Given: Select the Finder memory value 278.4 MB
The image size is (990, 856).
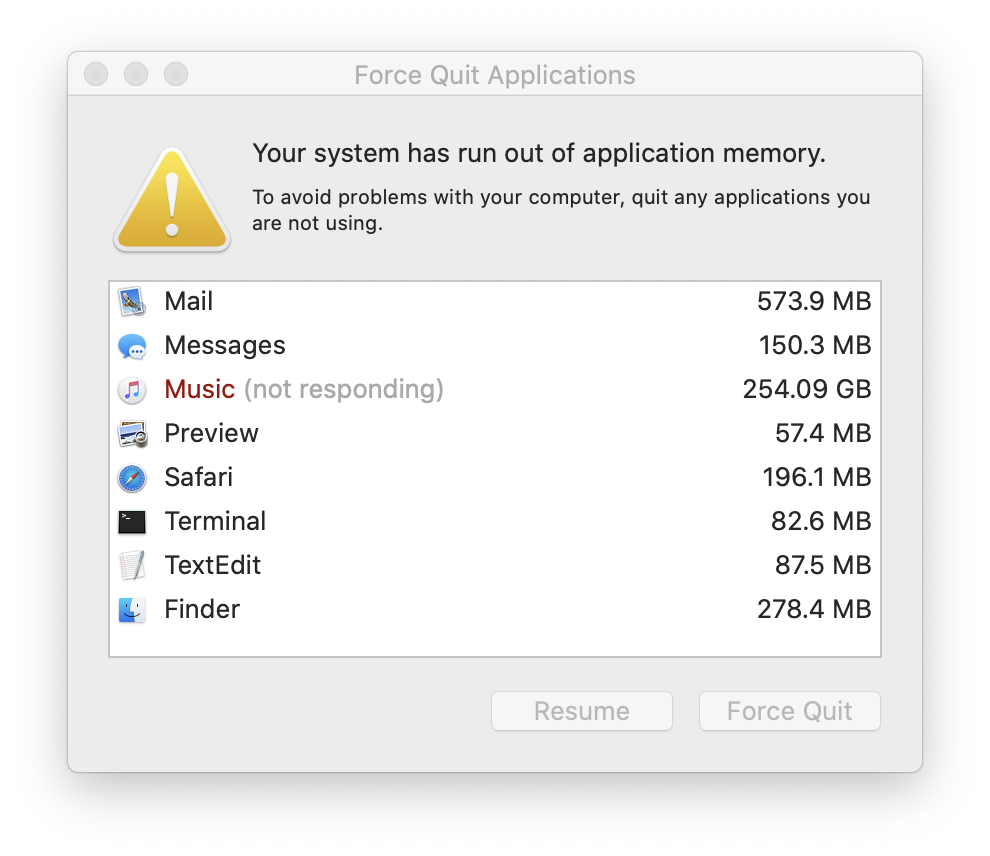Looking at the screenshot, I should tap(814, 609).
